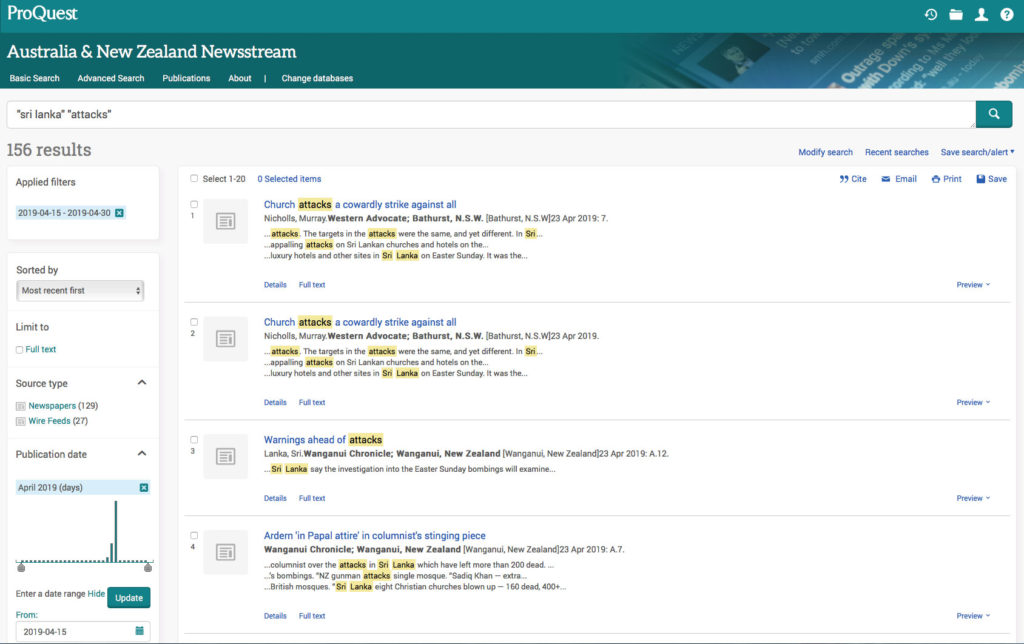
Task: Open the recent searches history icon
Action: [x=931, y=14]
